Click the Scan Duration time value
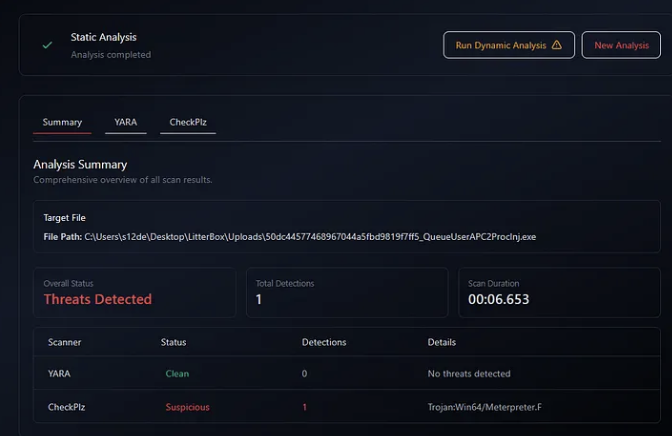The image size is (672, 436). coord(499,299)
